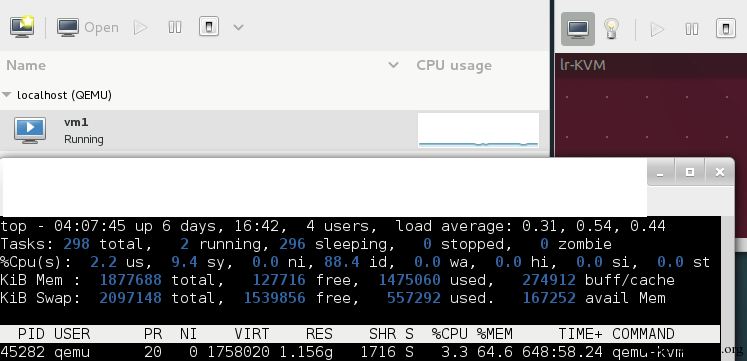This screenshot has height=361, width=747.
Task: Click the Shut Down power icon in manager
Action: [209, 27]
